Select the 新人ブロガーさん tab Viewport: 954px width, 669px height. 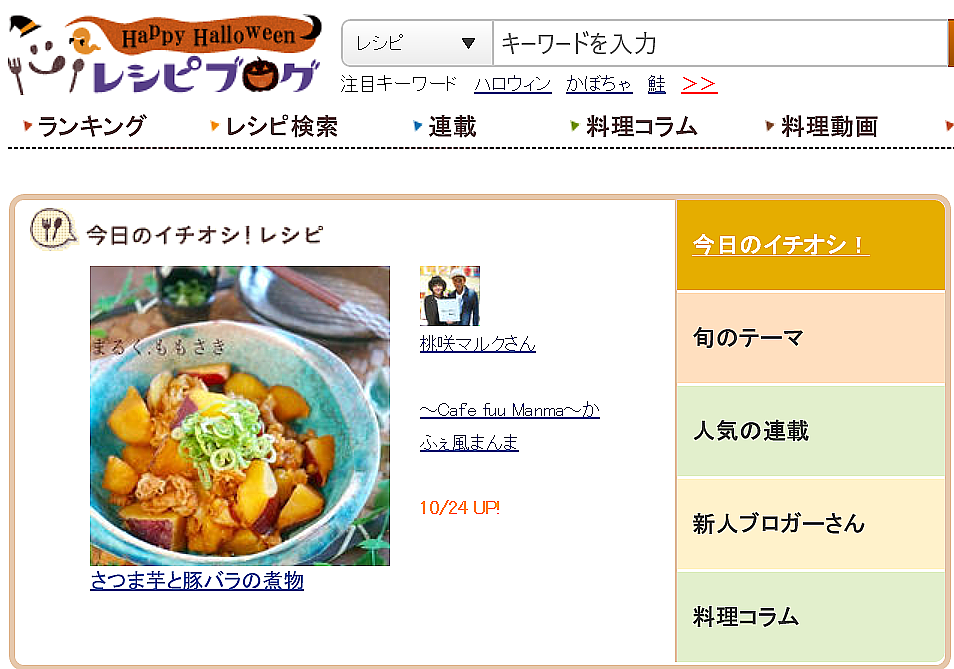point(810,524)
